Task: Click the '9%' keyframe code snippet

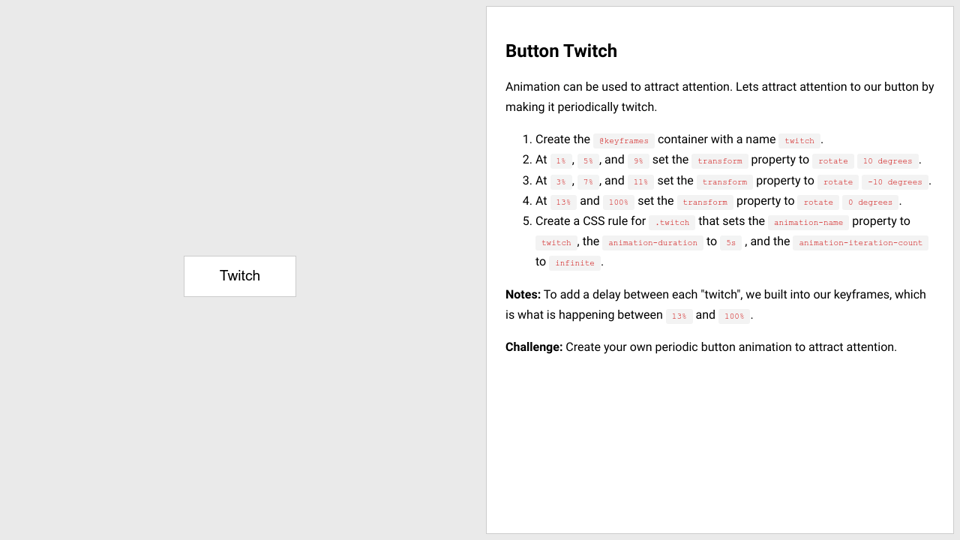Action: [x=638, y=161]
